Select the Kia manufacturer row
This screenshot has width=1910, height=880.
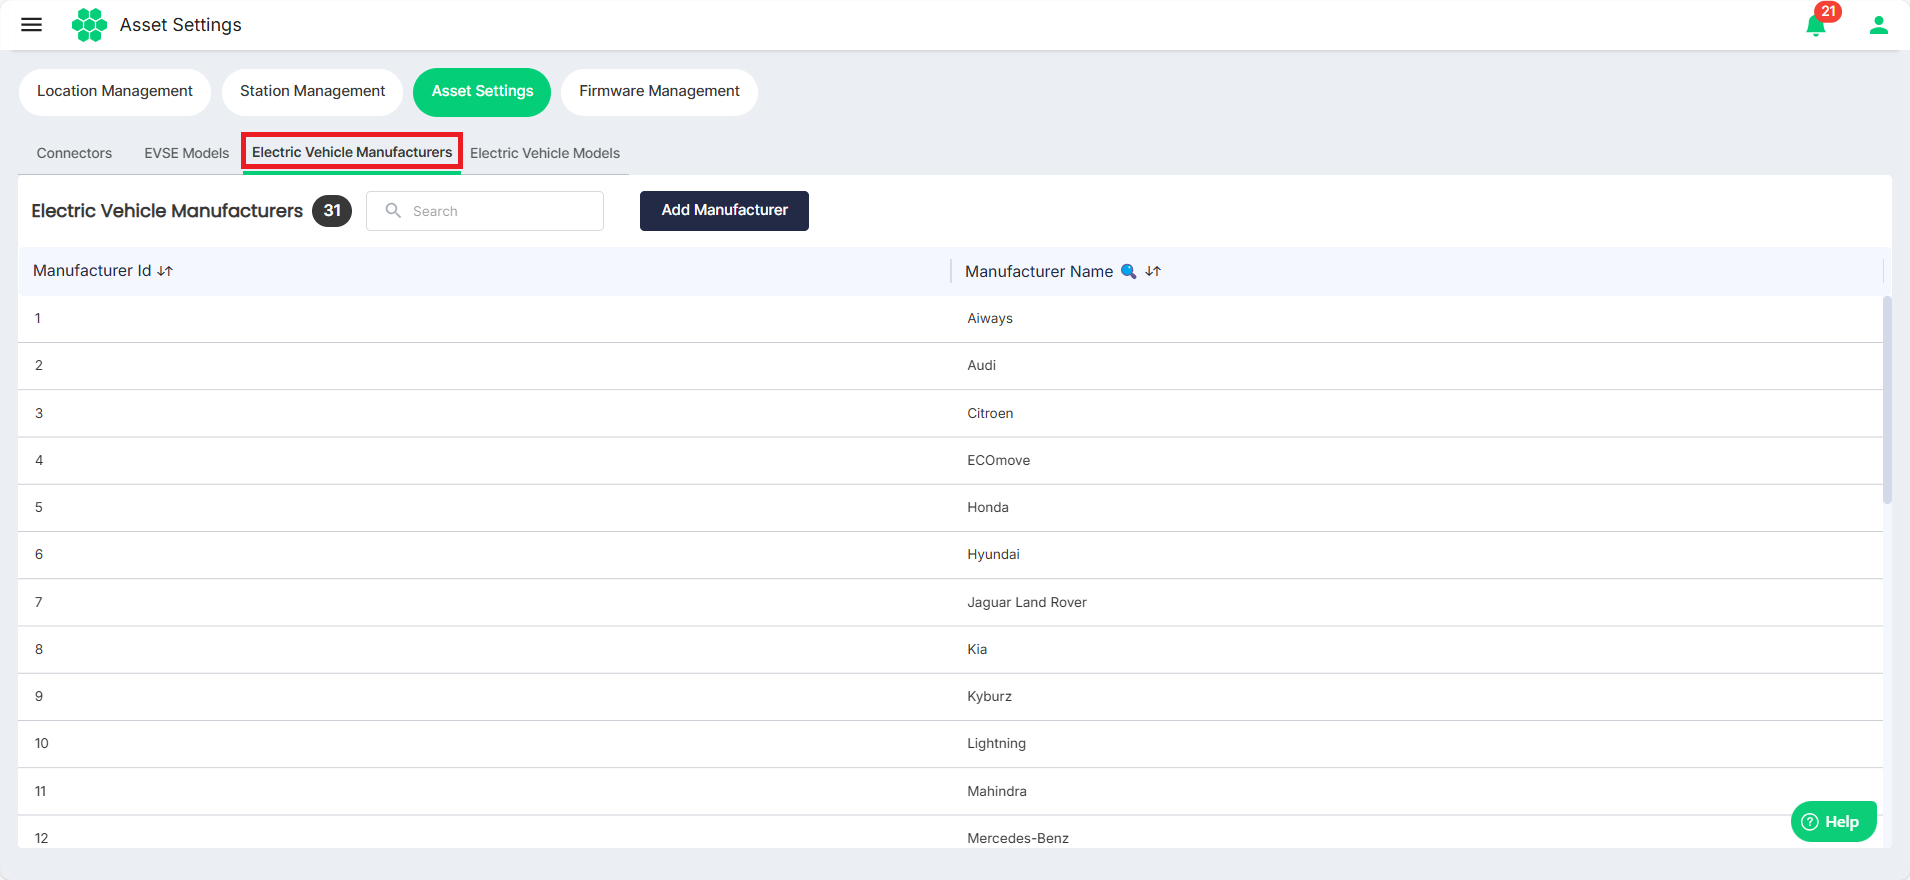pos(950,650)
